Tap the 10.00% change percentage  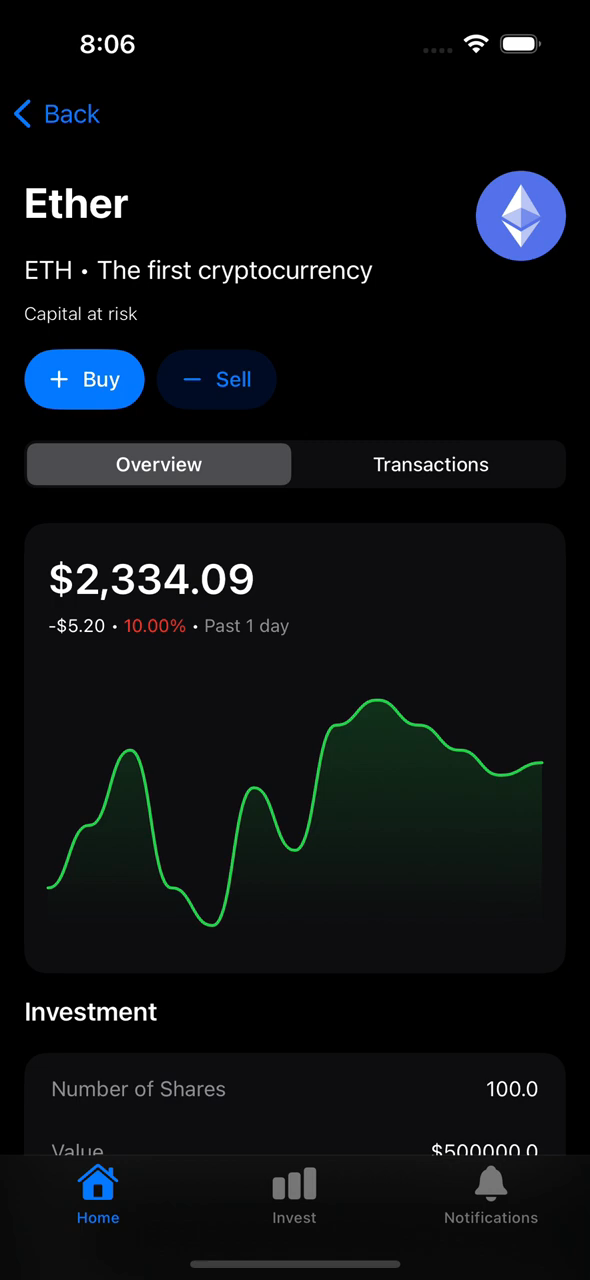point(155,626)
